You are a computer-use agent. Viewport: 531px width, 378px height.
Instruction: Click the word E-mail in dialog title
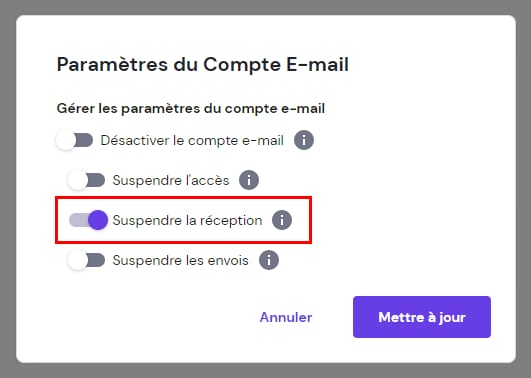[x=317, y=64]
